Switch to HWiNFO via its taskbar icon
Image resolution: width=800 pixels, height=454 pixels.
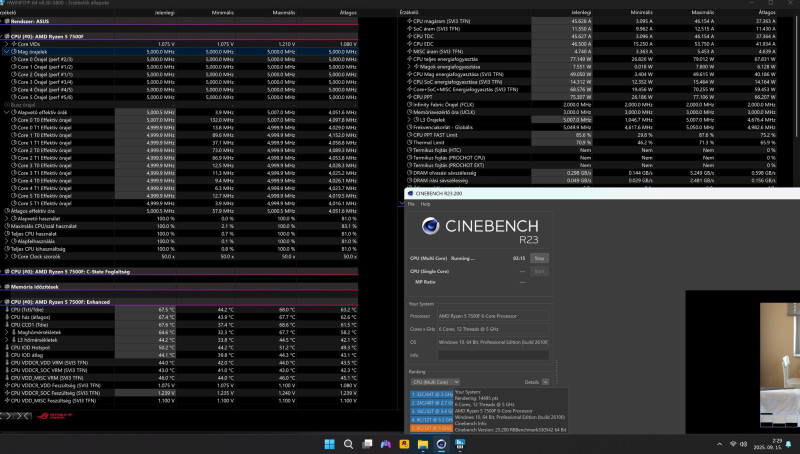tap(460, 444)
